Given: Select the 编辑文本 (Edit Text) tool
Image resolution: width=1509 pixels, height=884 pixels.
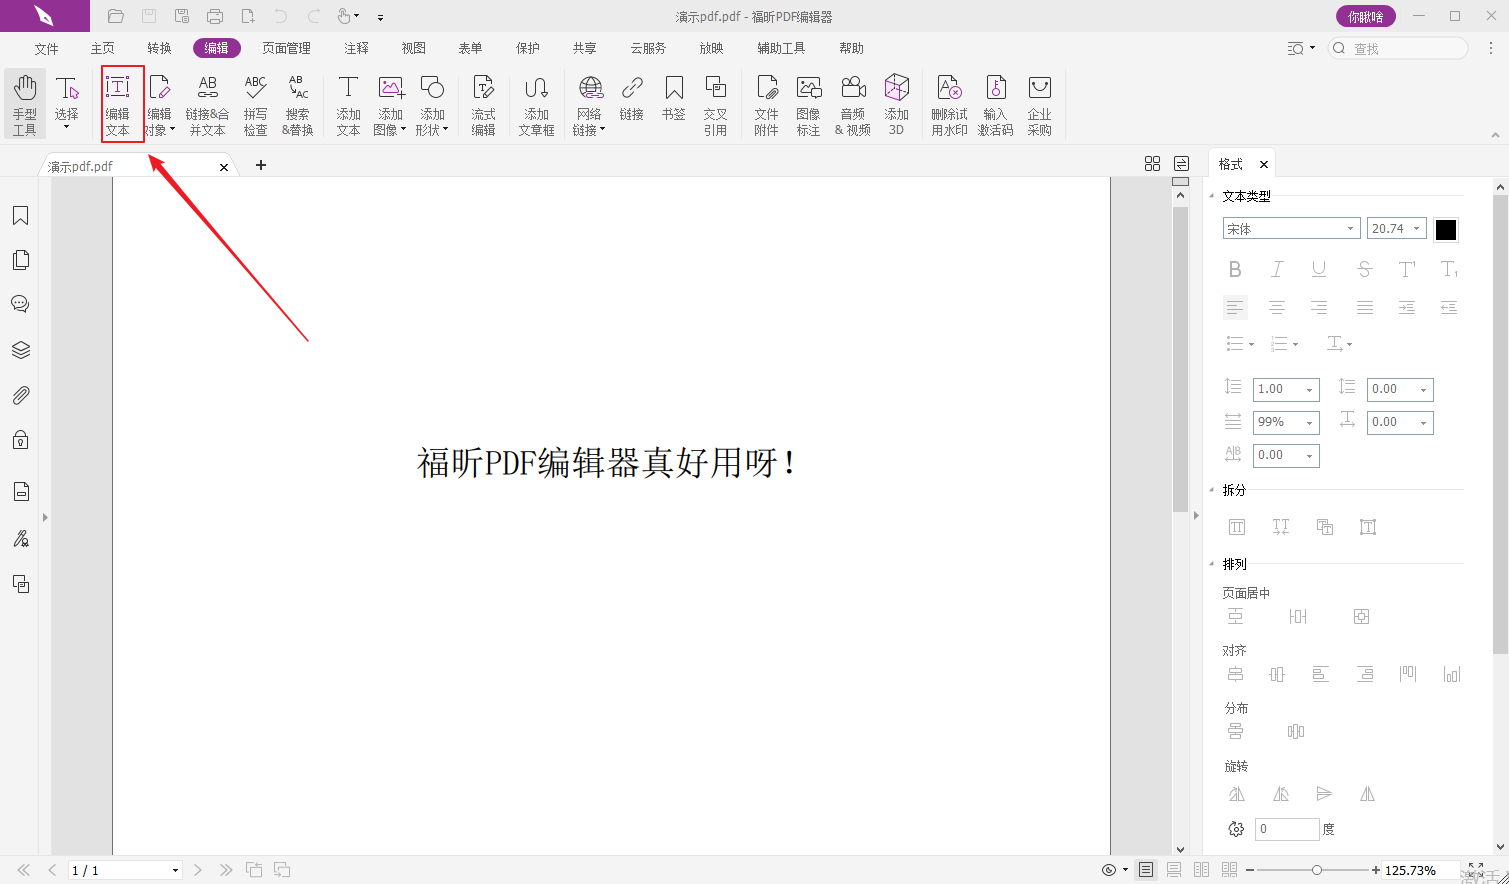Looking at the screenshot, I should [118, 103].
